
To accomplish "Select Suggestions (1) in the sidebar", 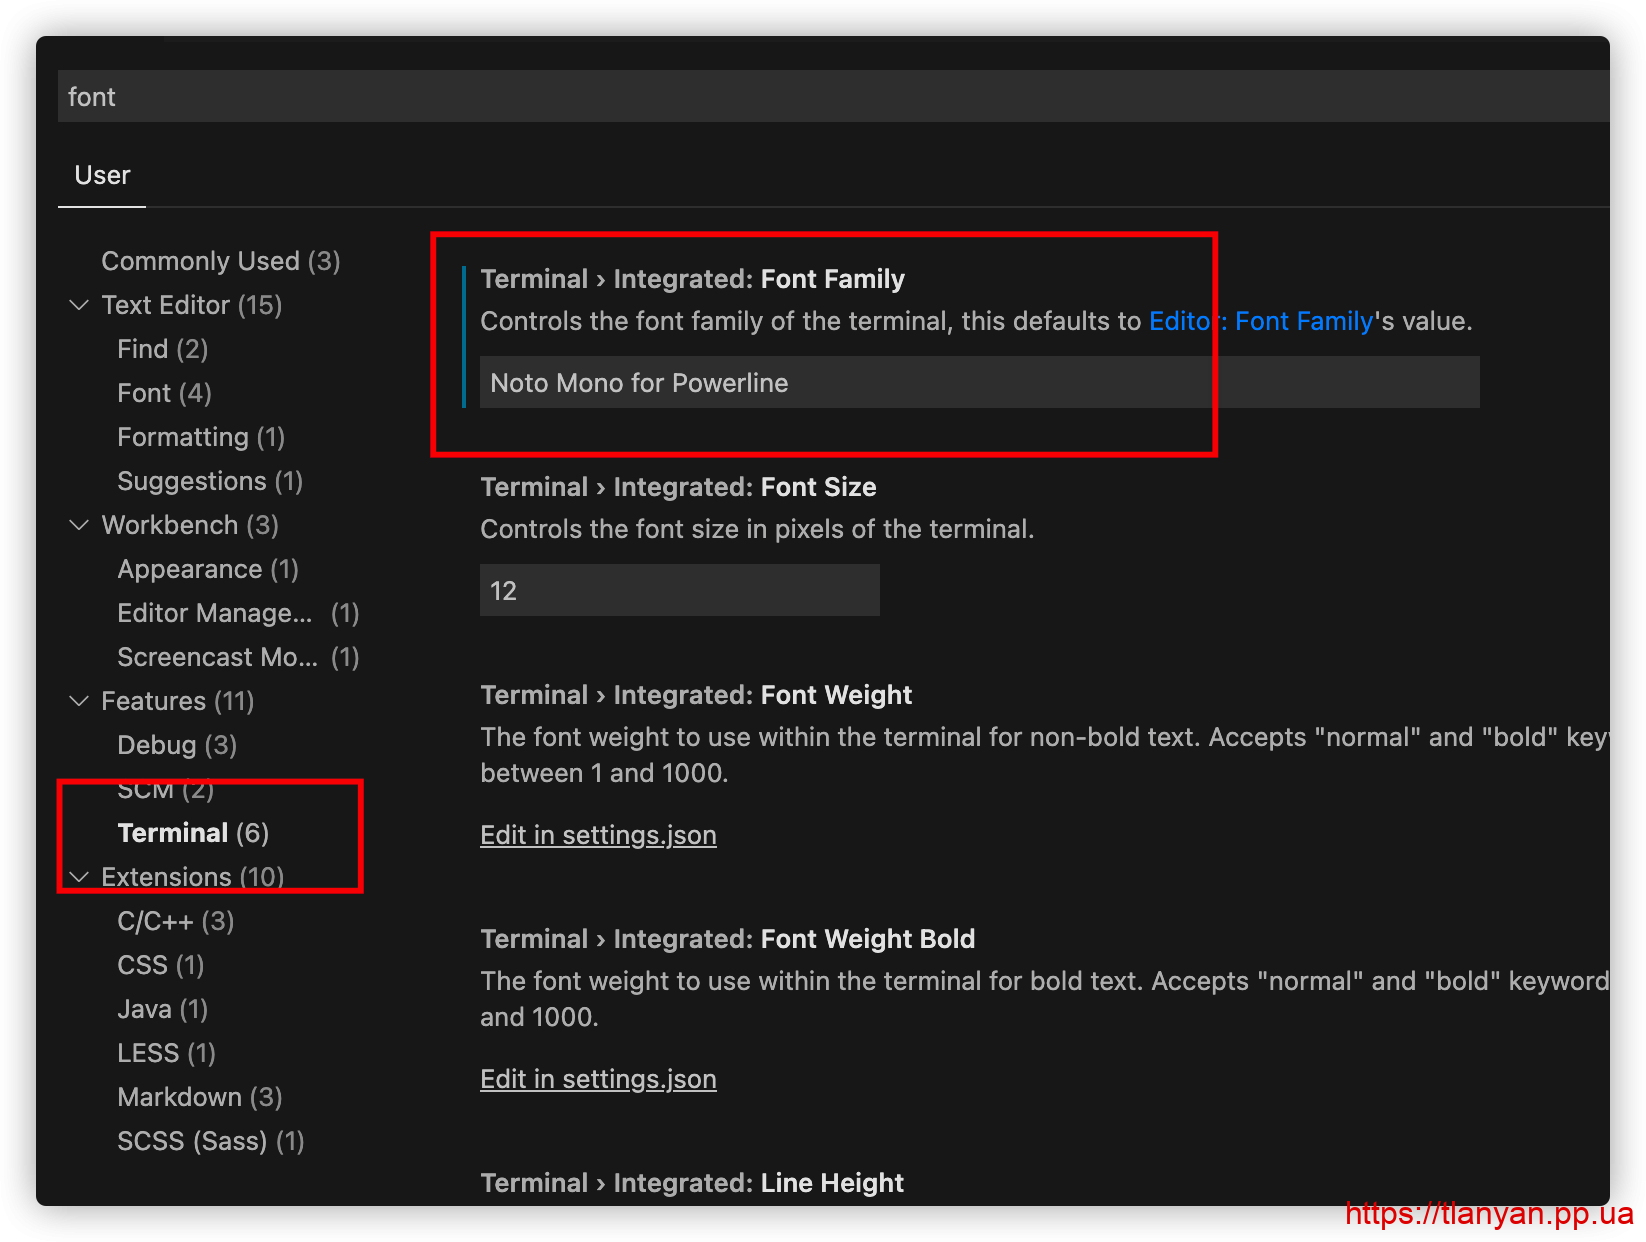I will pyautogui.click(x=210, y=481).
